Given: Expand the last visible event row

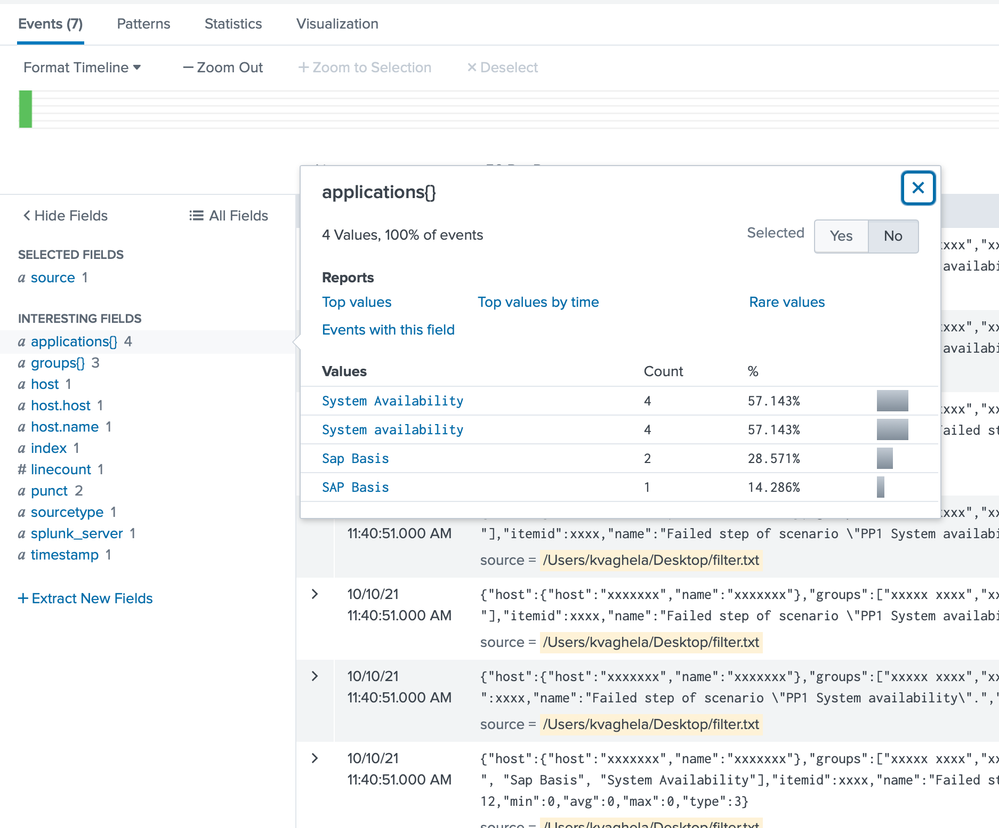Looking at the screenshot, I should tap(315, 758).
